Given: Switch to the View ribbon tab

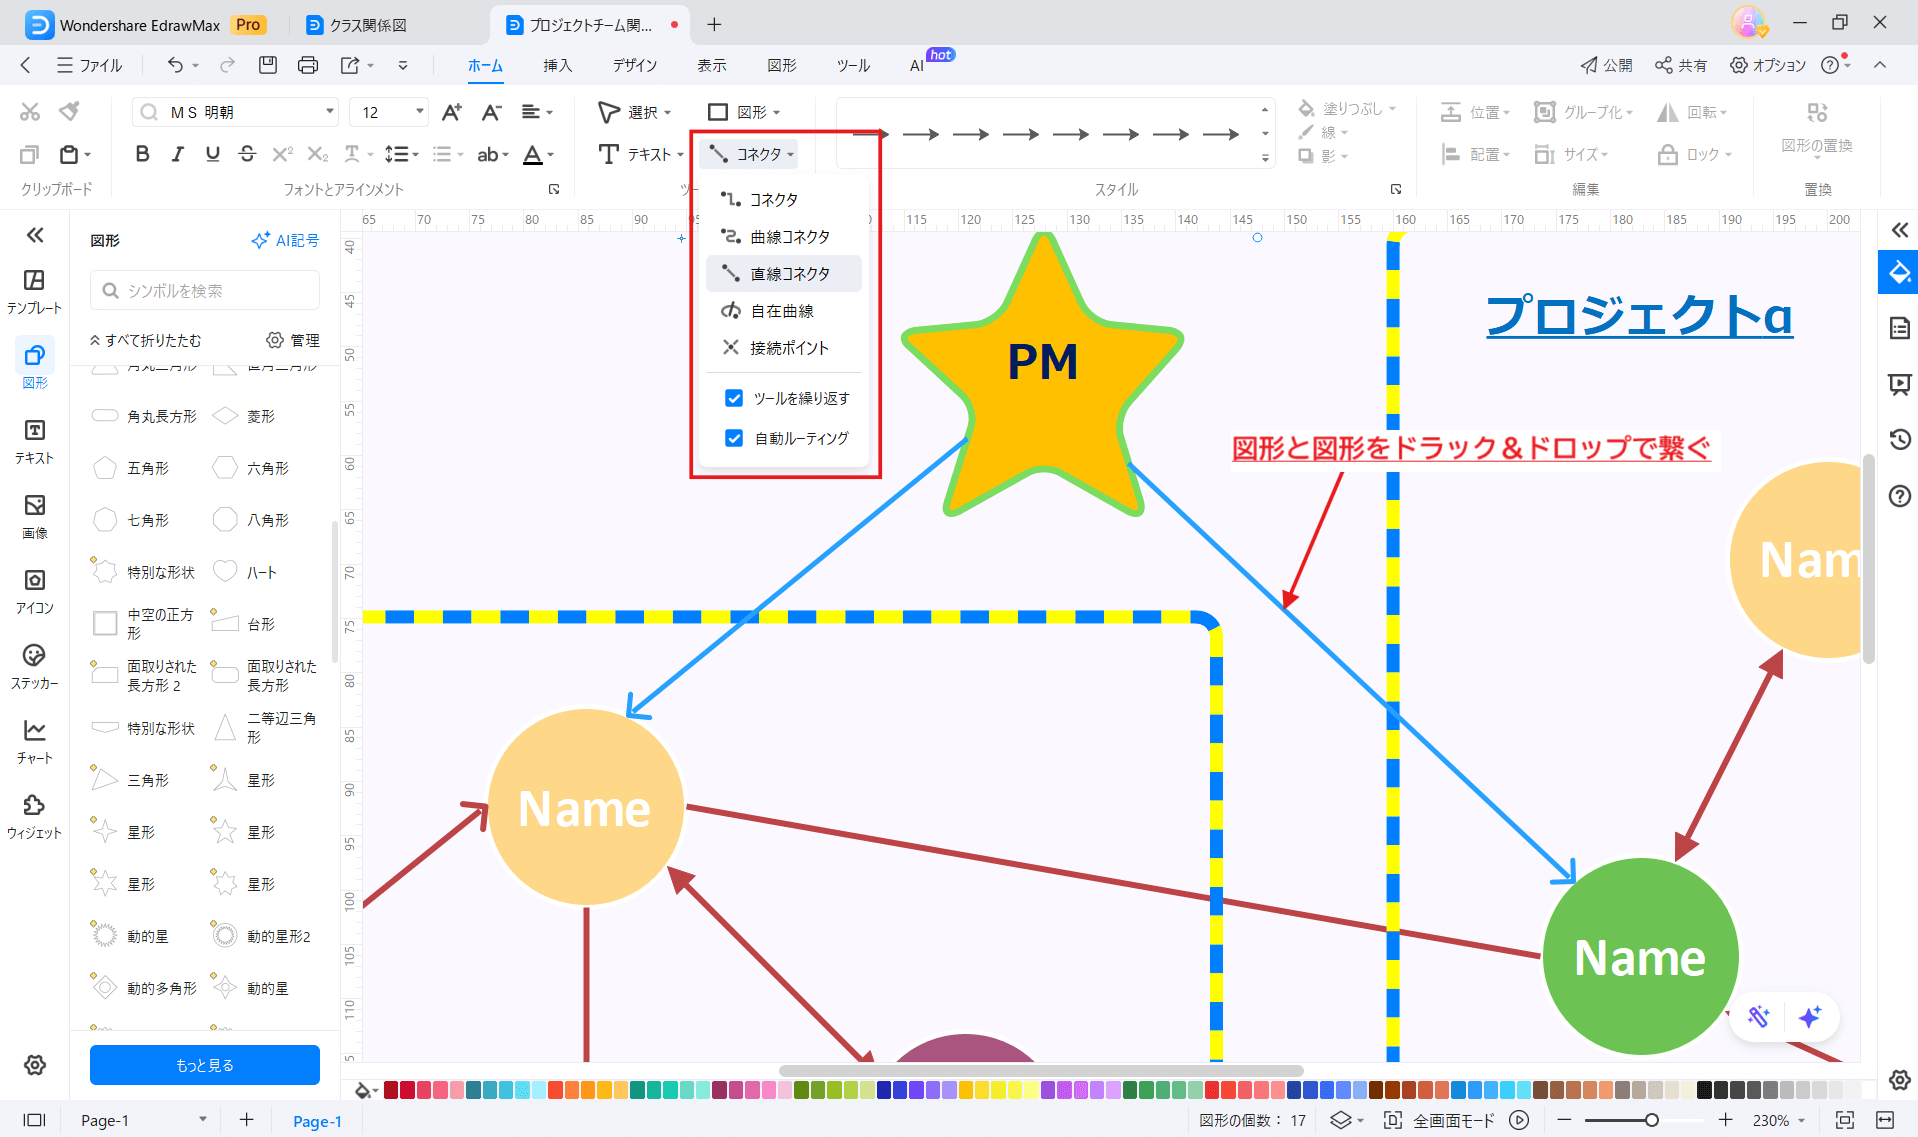Looking at the screenshot, I should 711,65.
